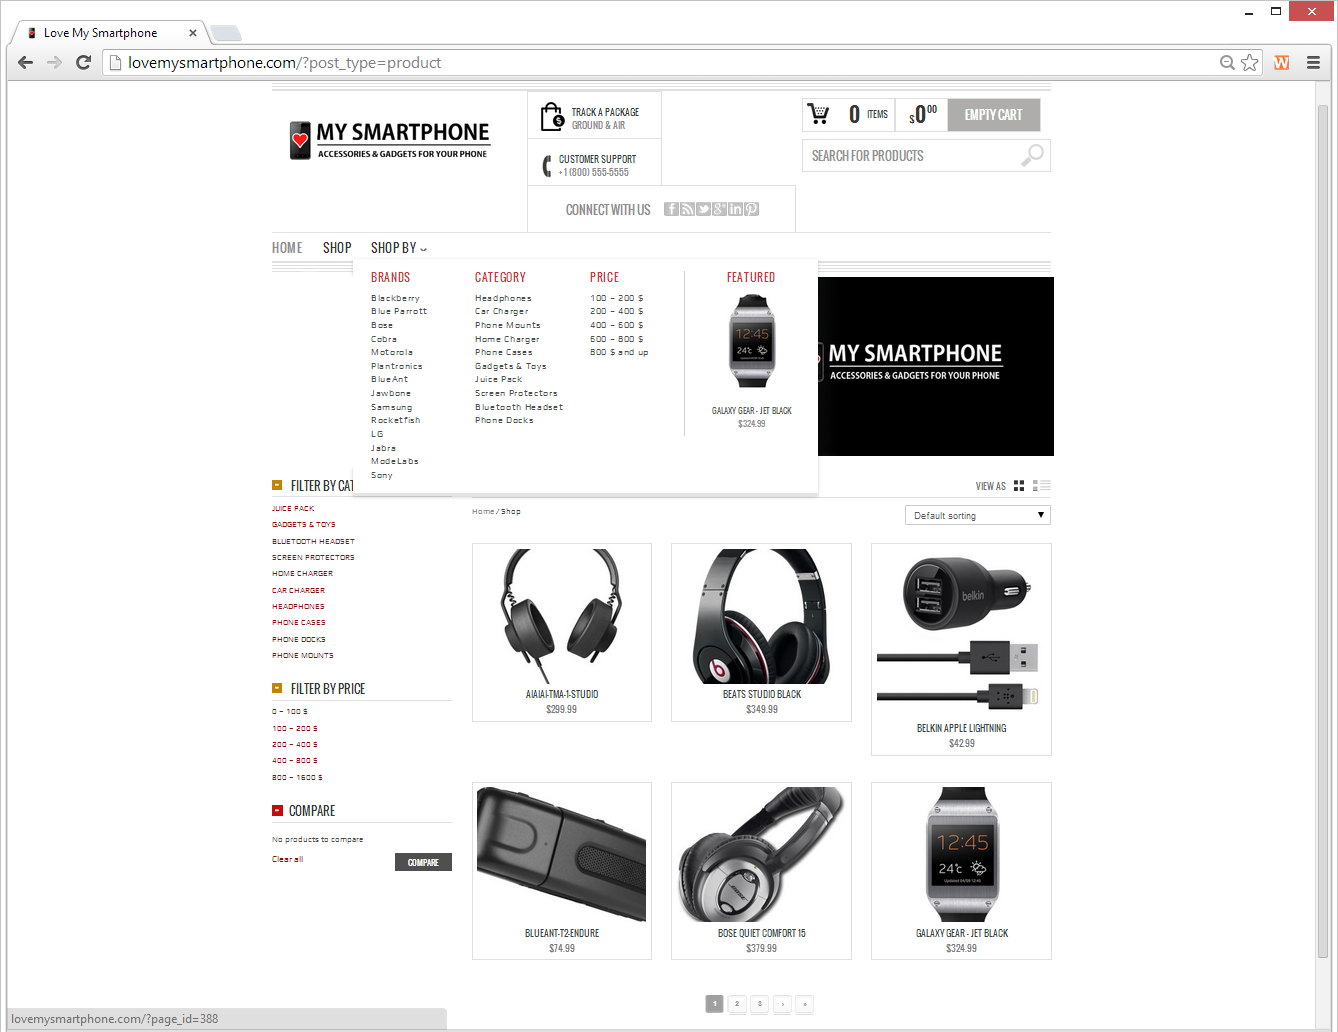Image resolution: width=1338 pixels, height=1032 pixels.
Task: Choose Bluetooth Headset in Category menu
Action: pos(519,407)
